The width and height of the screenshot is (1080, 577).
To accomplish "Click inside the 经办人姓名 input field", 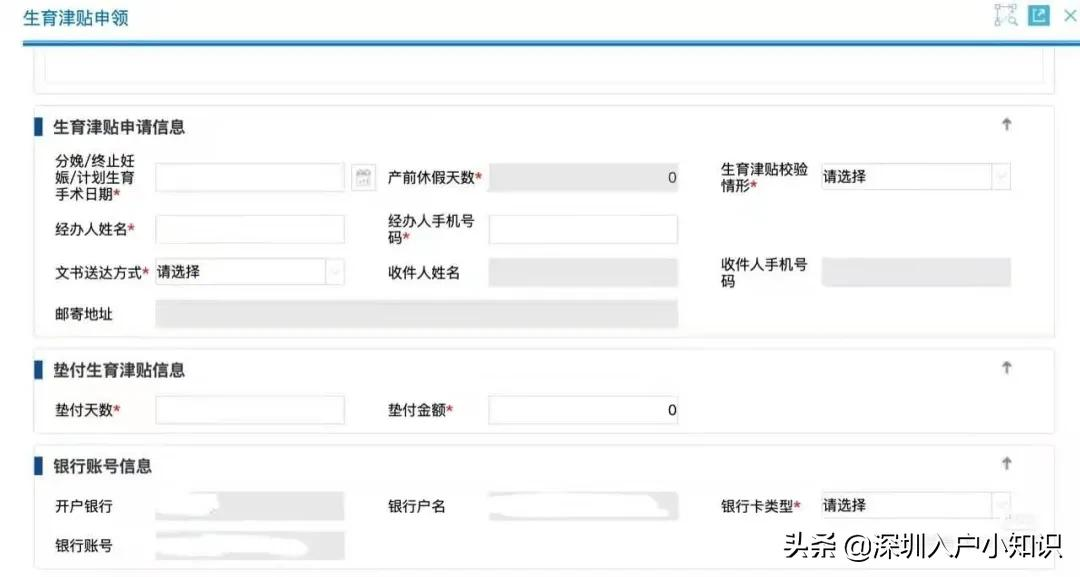I will (250, 228).
